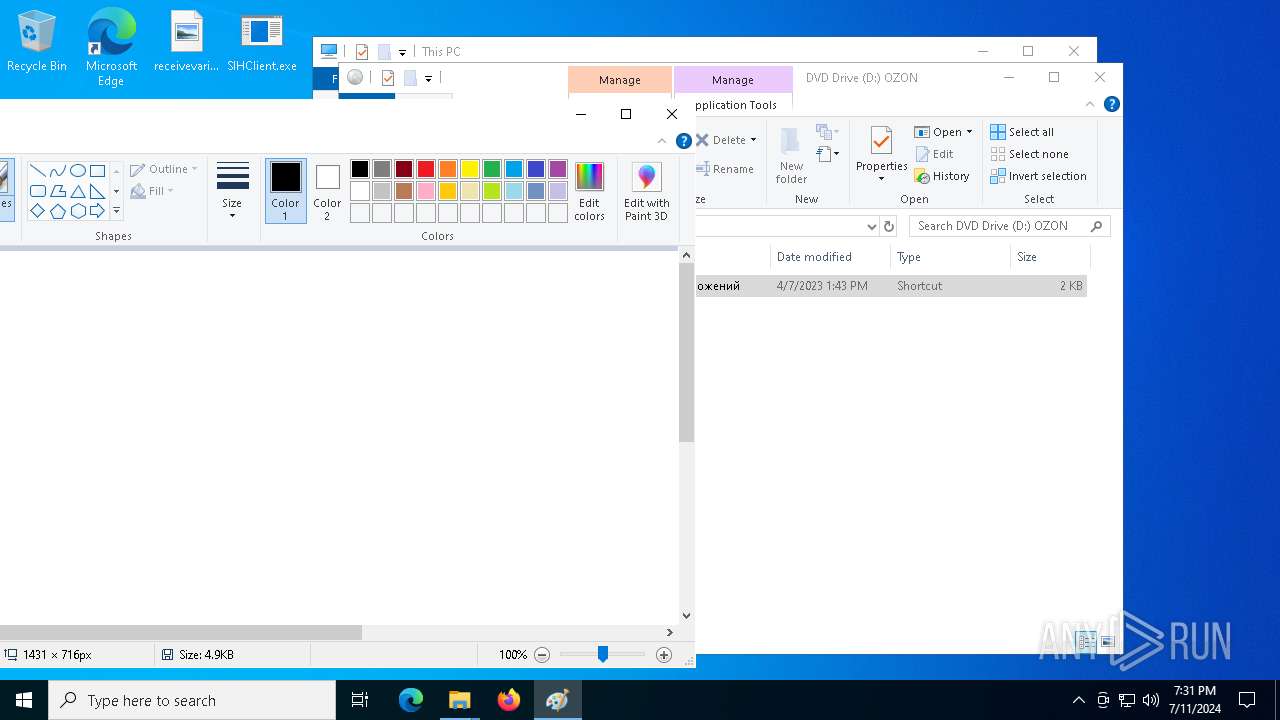This screenshot has width=1280, height=720.
Task: Sort files by Date modified column
Action: coord(830,257)
